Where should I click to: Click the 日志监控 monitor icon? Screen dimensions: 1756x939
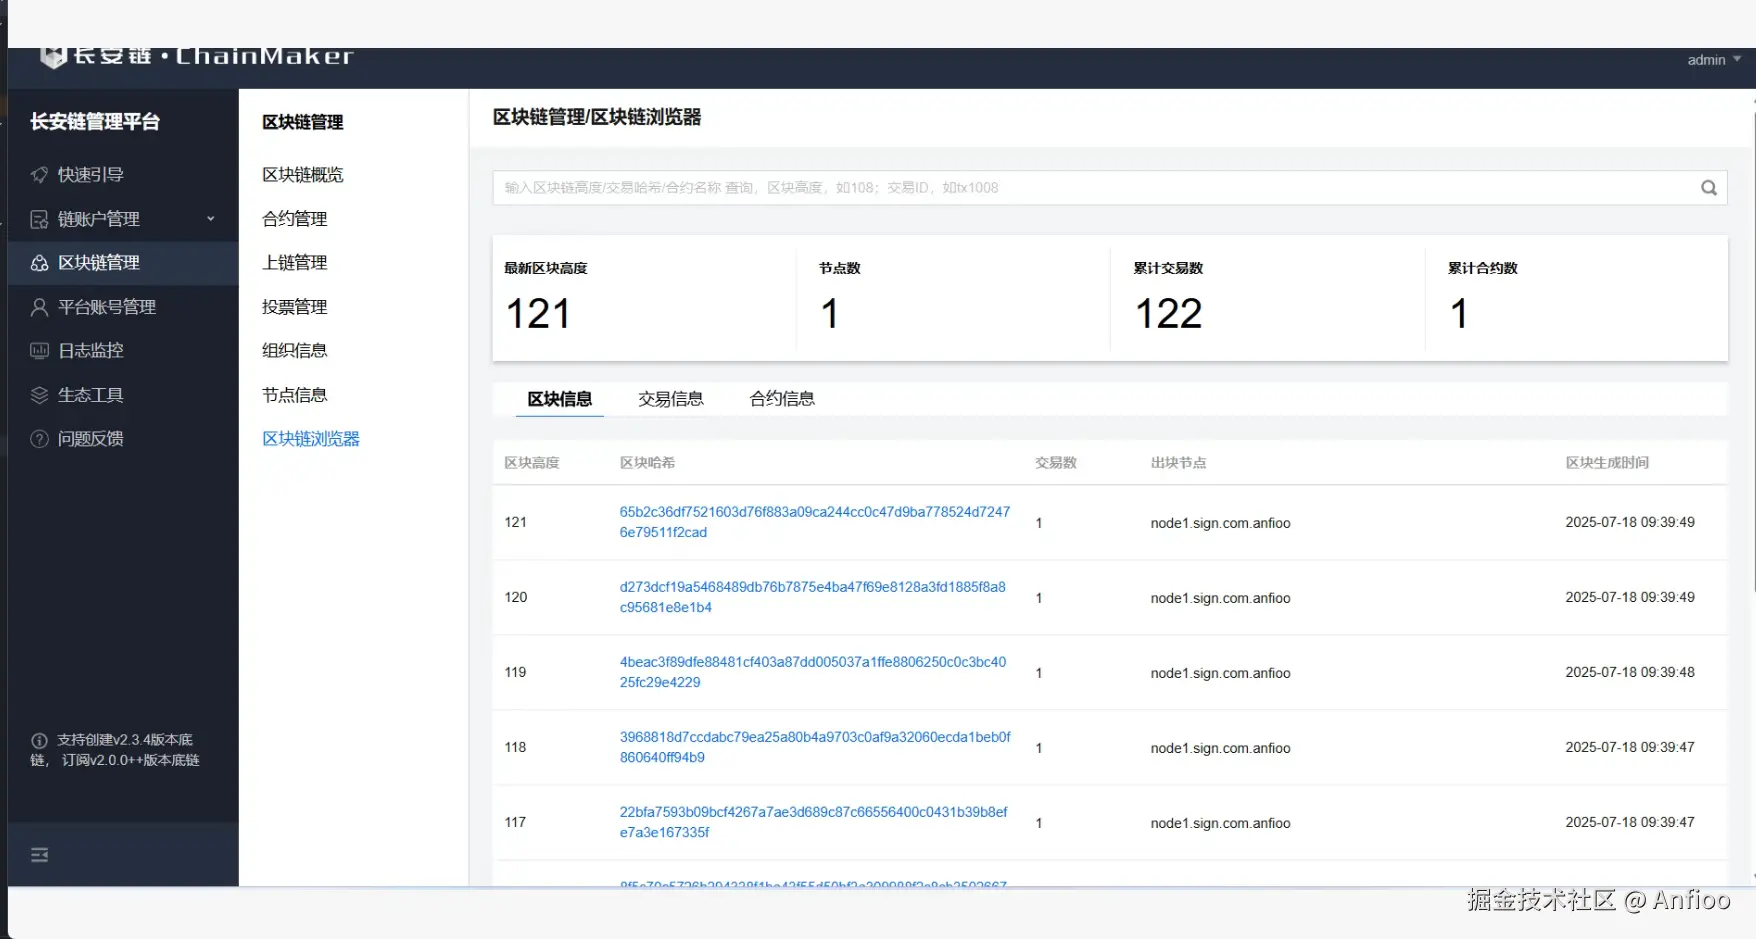coord(39,351)
